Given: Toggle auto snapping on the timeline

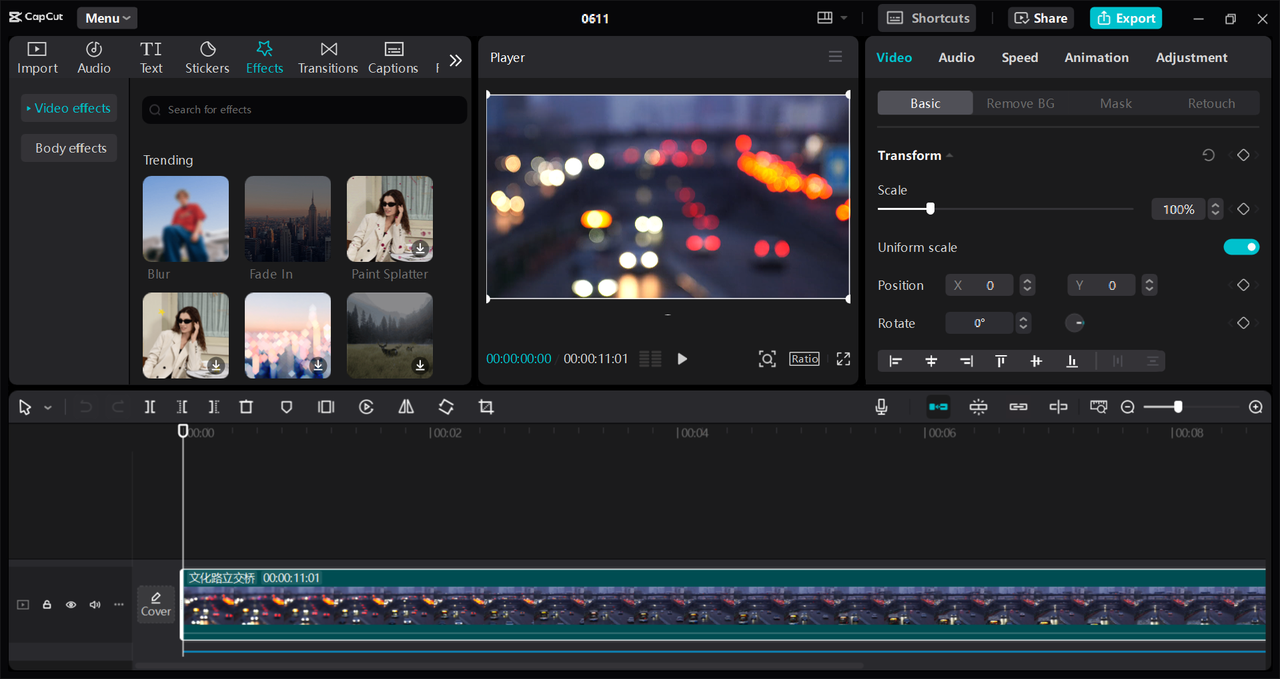Looking at the screenshot, I should tap(978, 407).
